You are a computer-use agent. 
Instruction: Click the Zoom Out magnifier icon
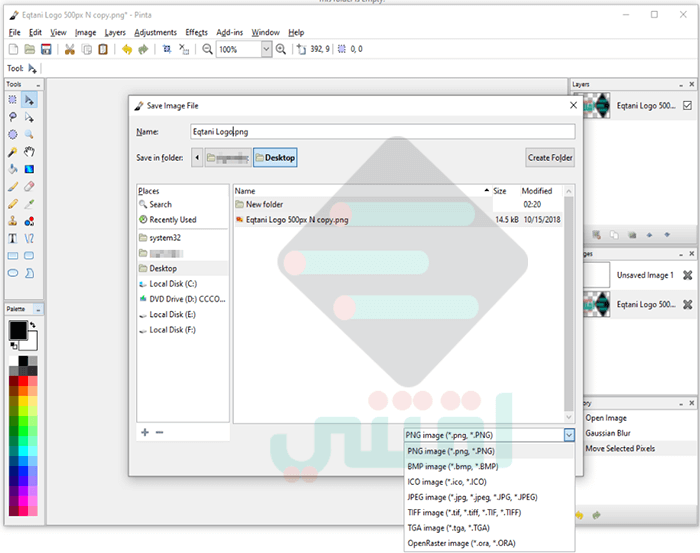tap(207, 49)
